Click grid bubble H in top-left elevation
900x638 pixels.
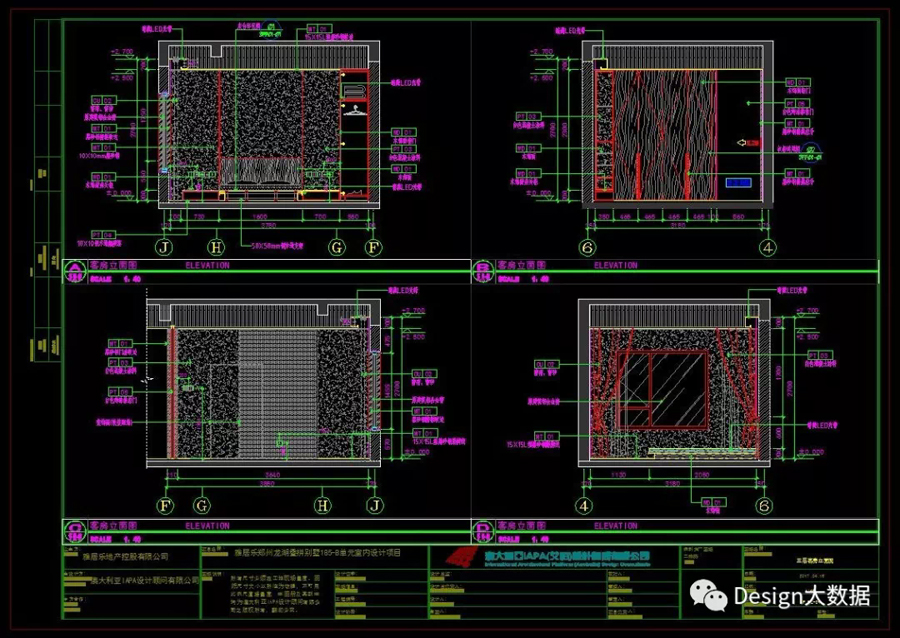[x=215, y=246]
